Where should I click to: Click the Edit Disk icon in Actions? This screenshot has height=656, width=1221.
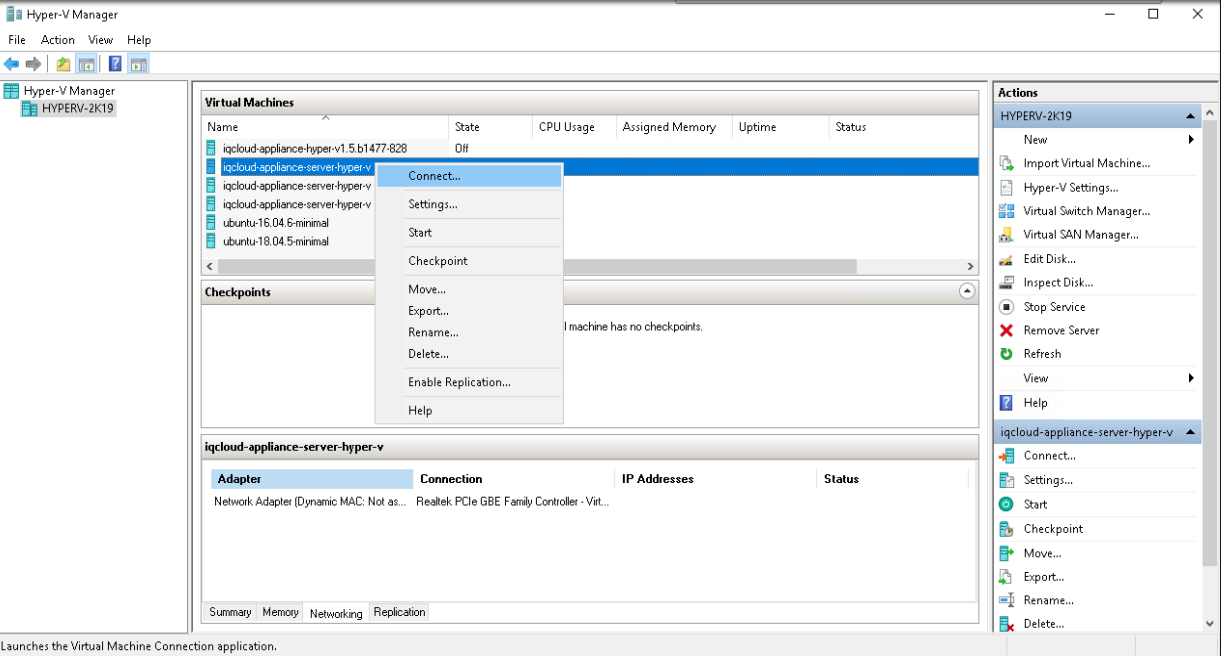[1007, 259]
